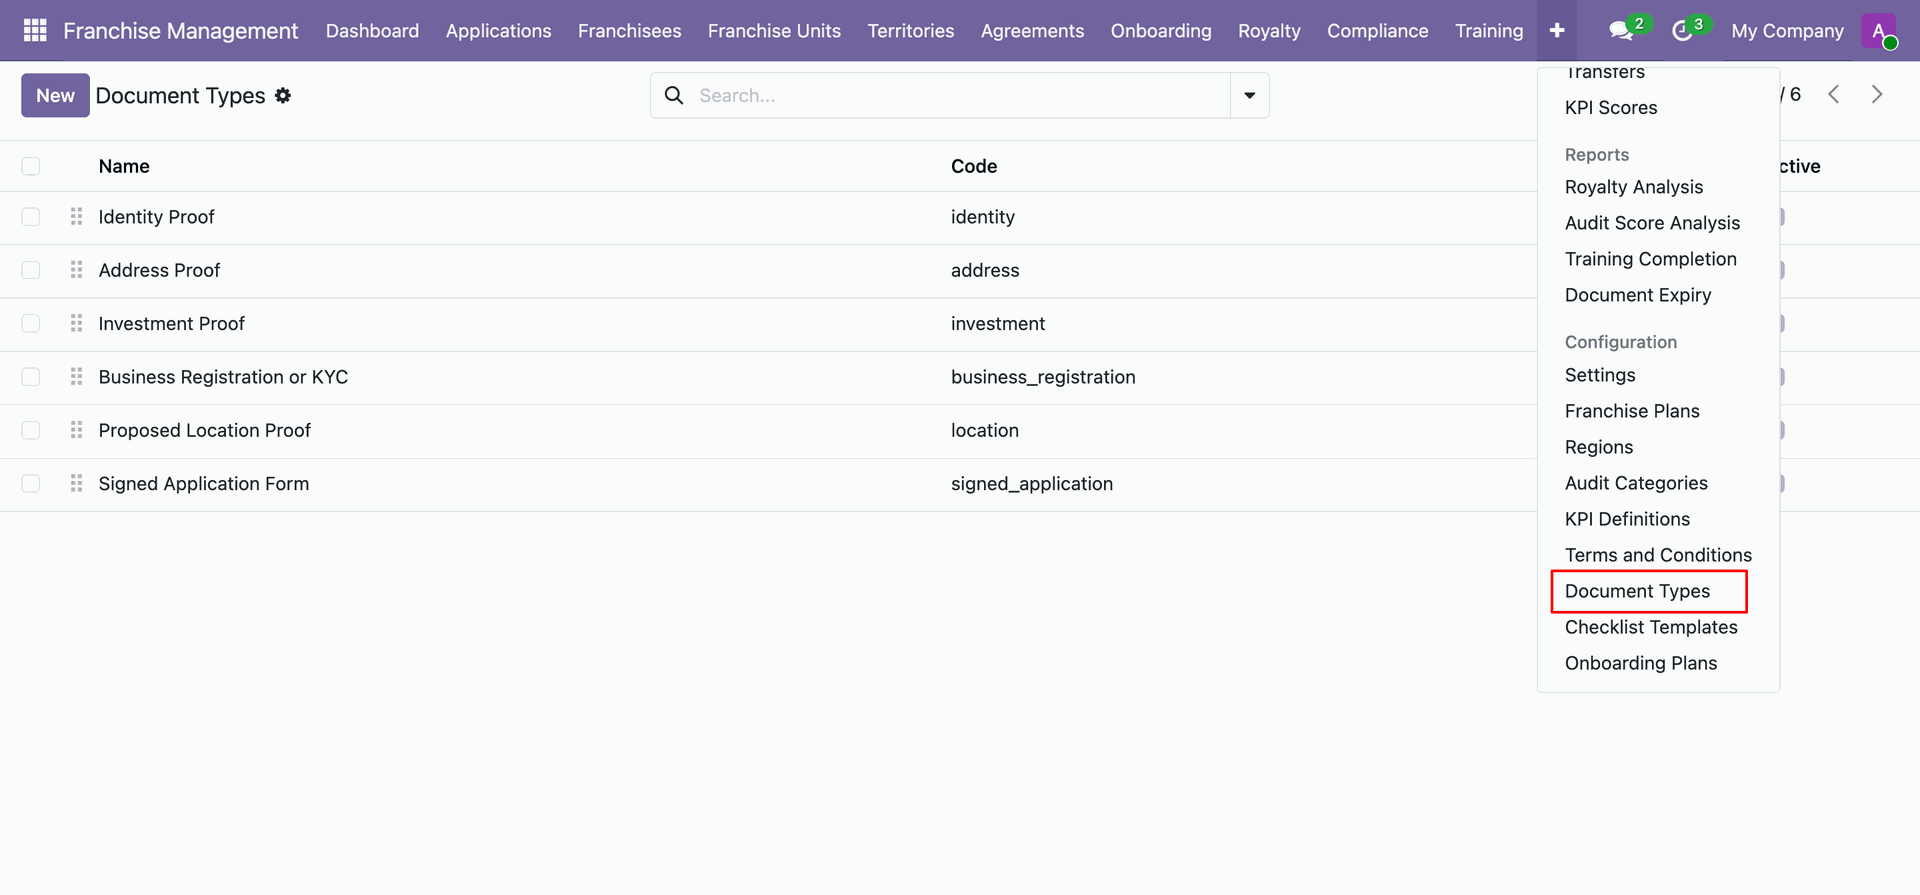Open the Audit Score Analysis report

click(x=1652, y=223)
